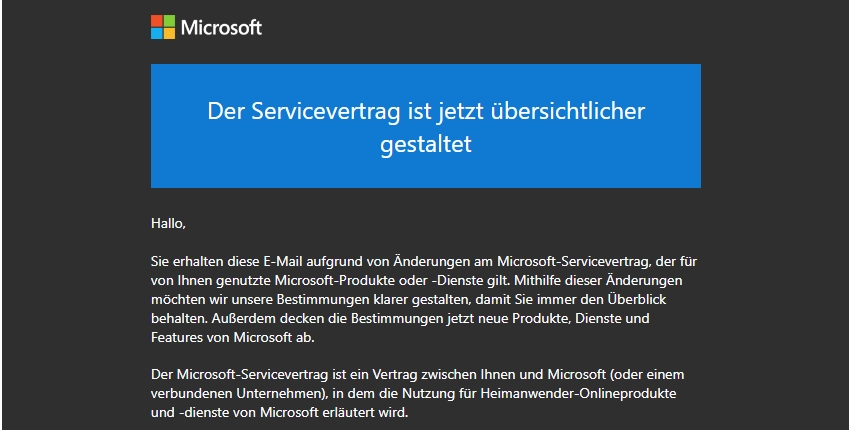The height and width of the screenshot is (430, 849).
Task: Click the Microsoft four-square logo icon
Action: point(163,27)
